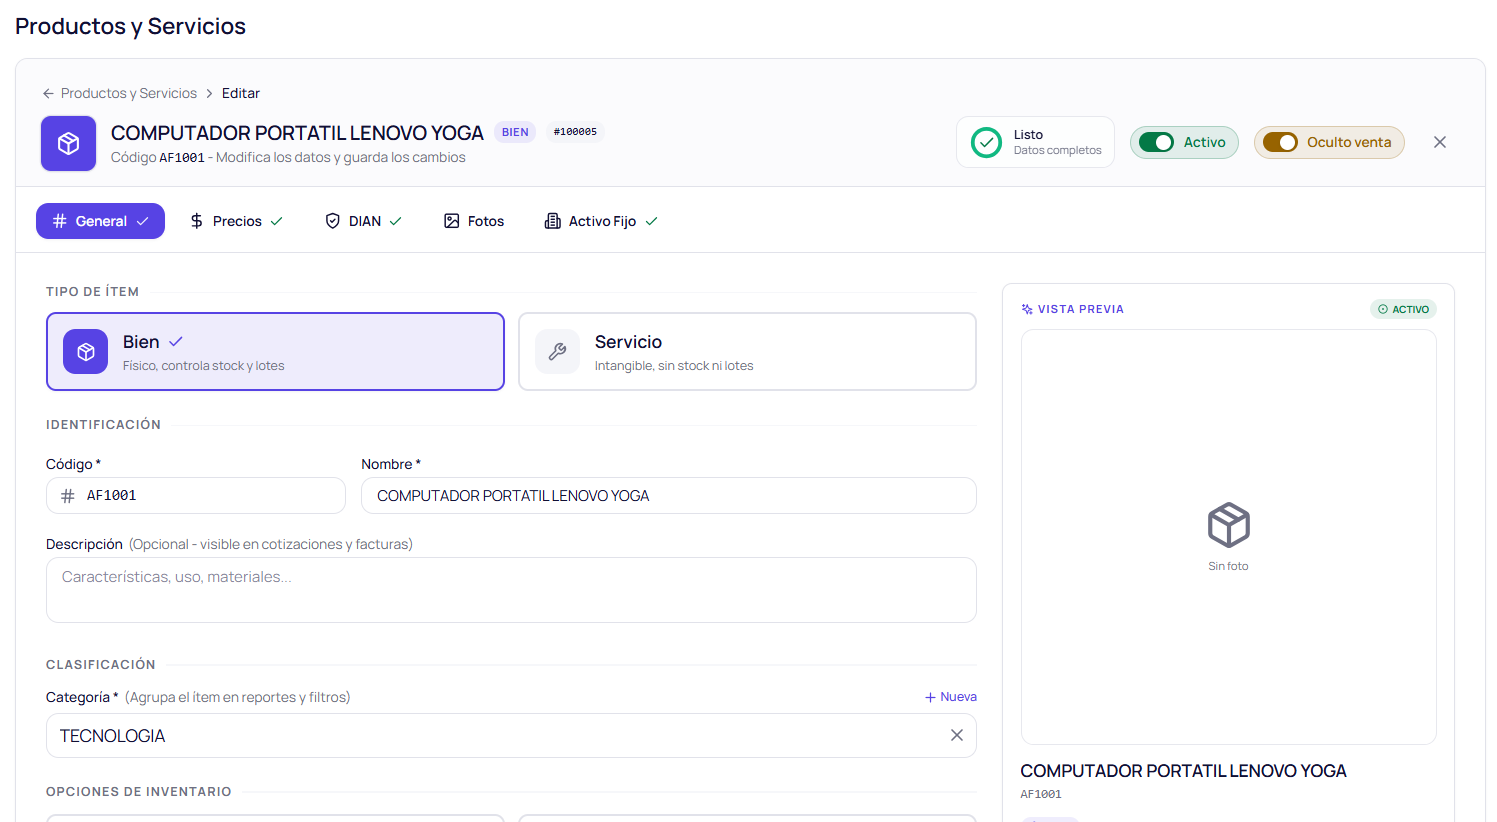The width and height of the screenshot is (1497, 822).
Task: Click the Código input field
Action: click(196, 496)
